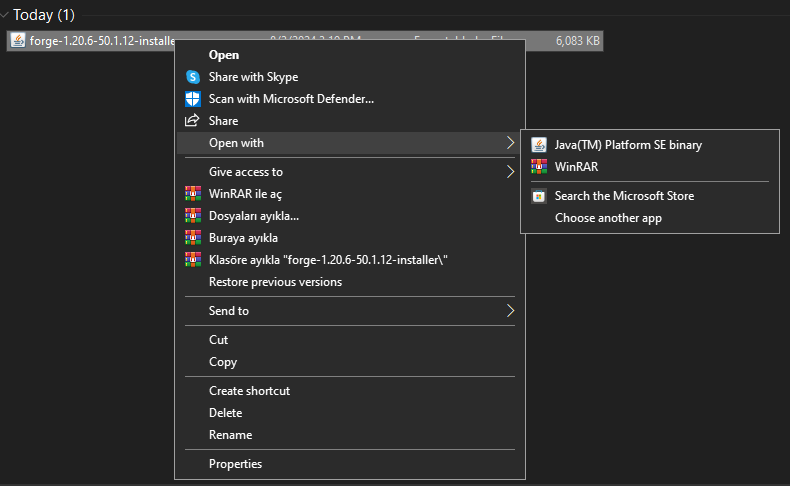Click the WinRAR icon beside 'Buraya ayıkla'
The image size is (790, 486).
(193, 238)
